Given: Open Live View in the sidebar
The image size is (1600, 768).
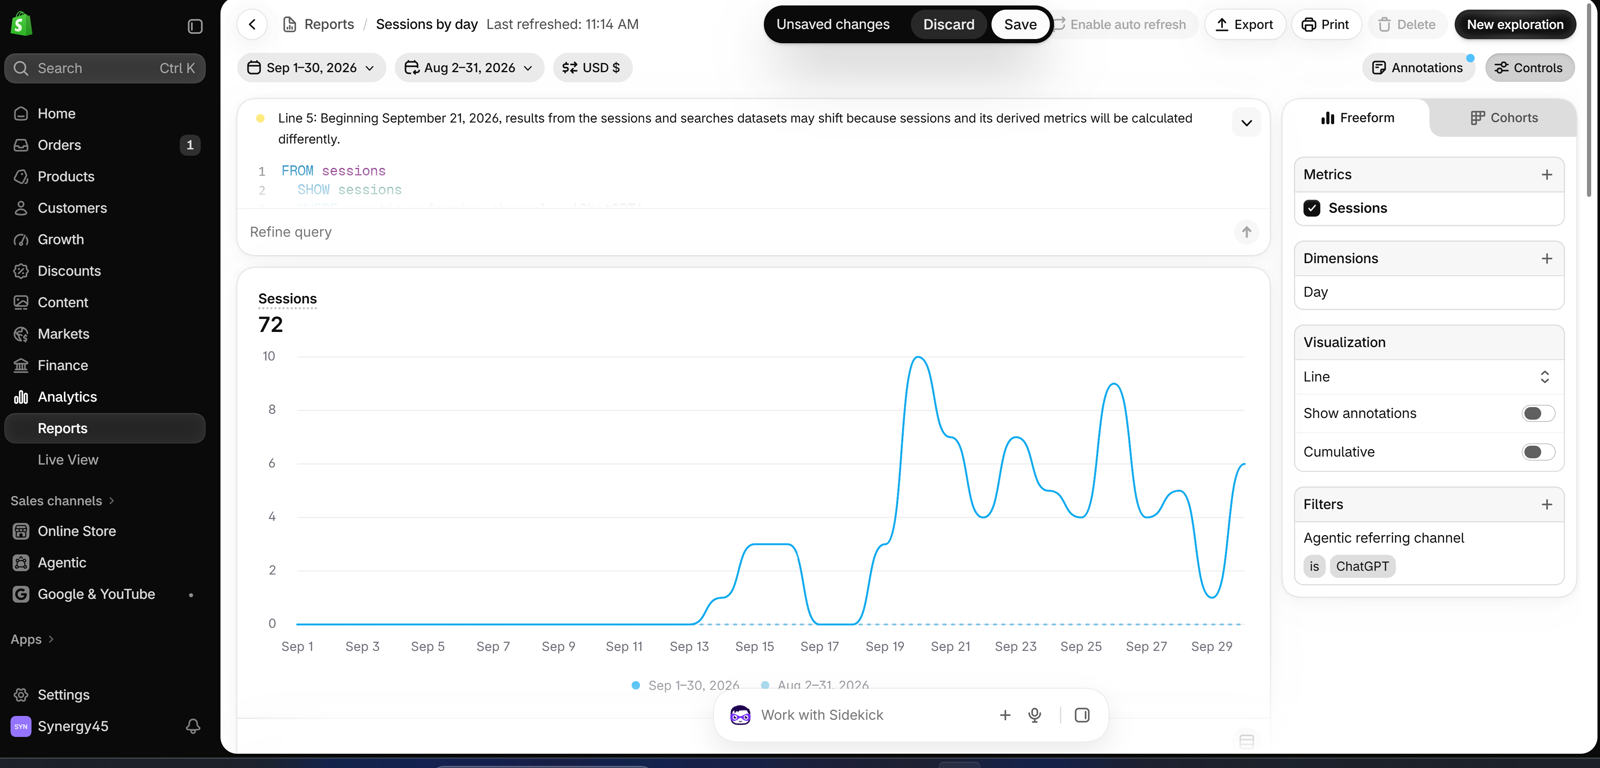Looking at the screenshot, I should pyautogui.click(x=105, y=460).
